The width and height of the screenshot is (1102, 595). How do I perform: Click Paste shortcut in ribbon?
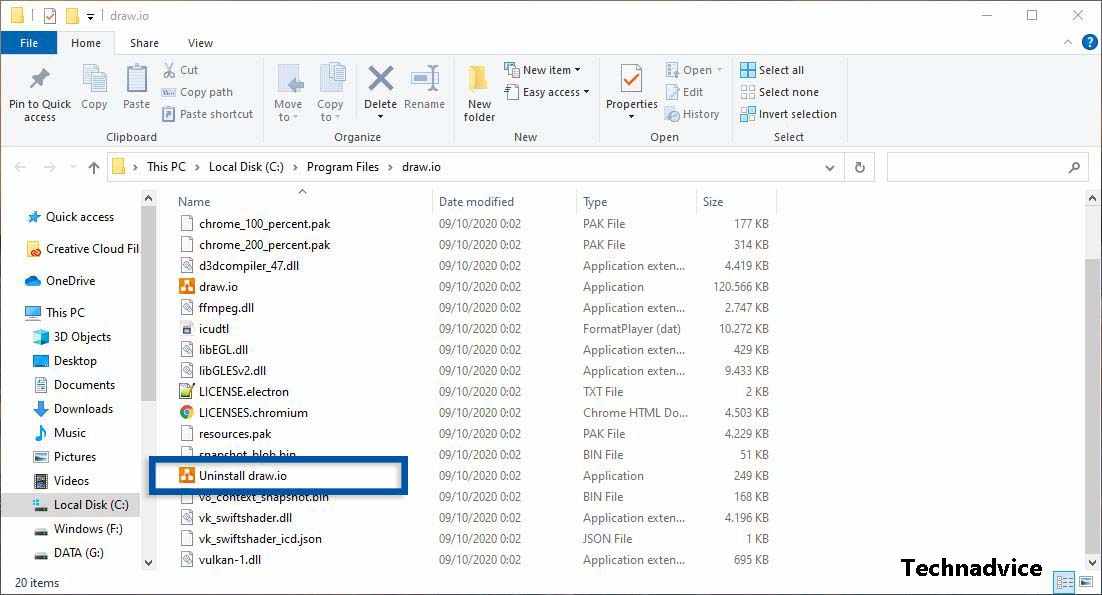point(207,114)
